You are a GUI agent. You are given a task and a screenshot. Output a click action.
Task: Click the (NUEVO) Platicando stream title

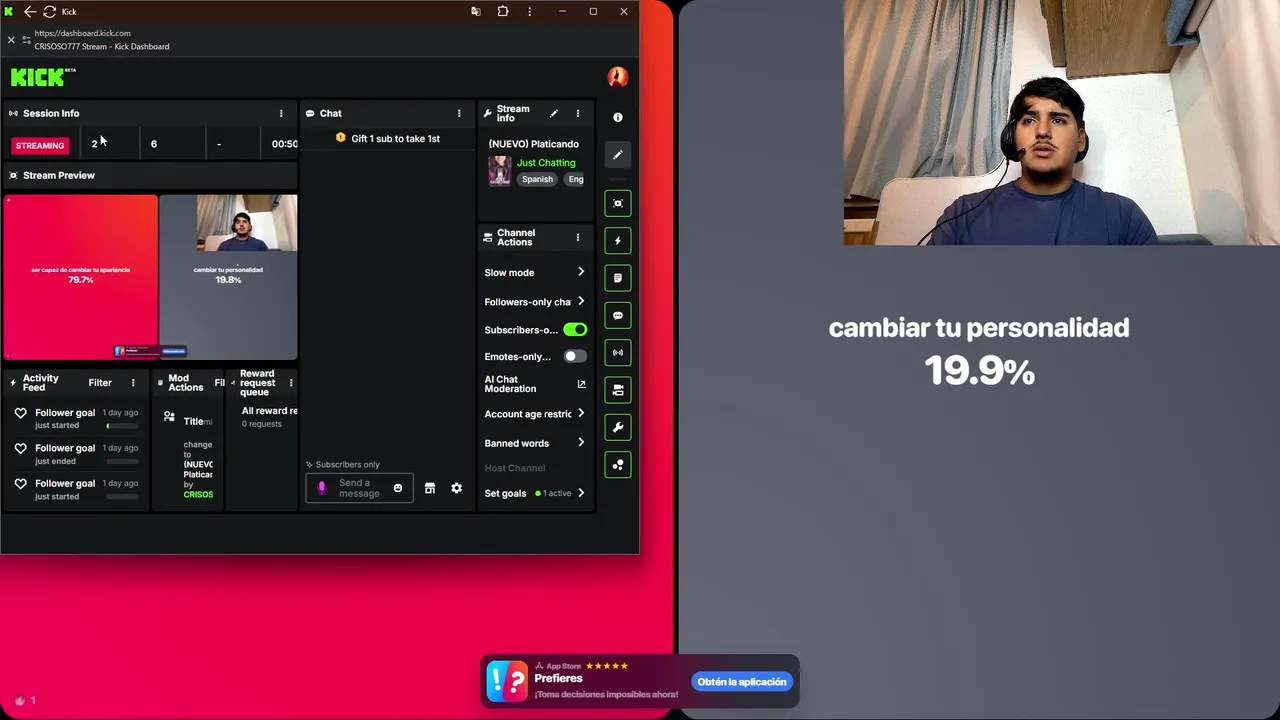[x=534, y=144]
